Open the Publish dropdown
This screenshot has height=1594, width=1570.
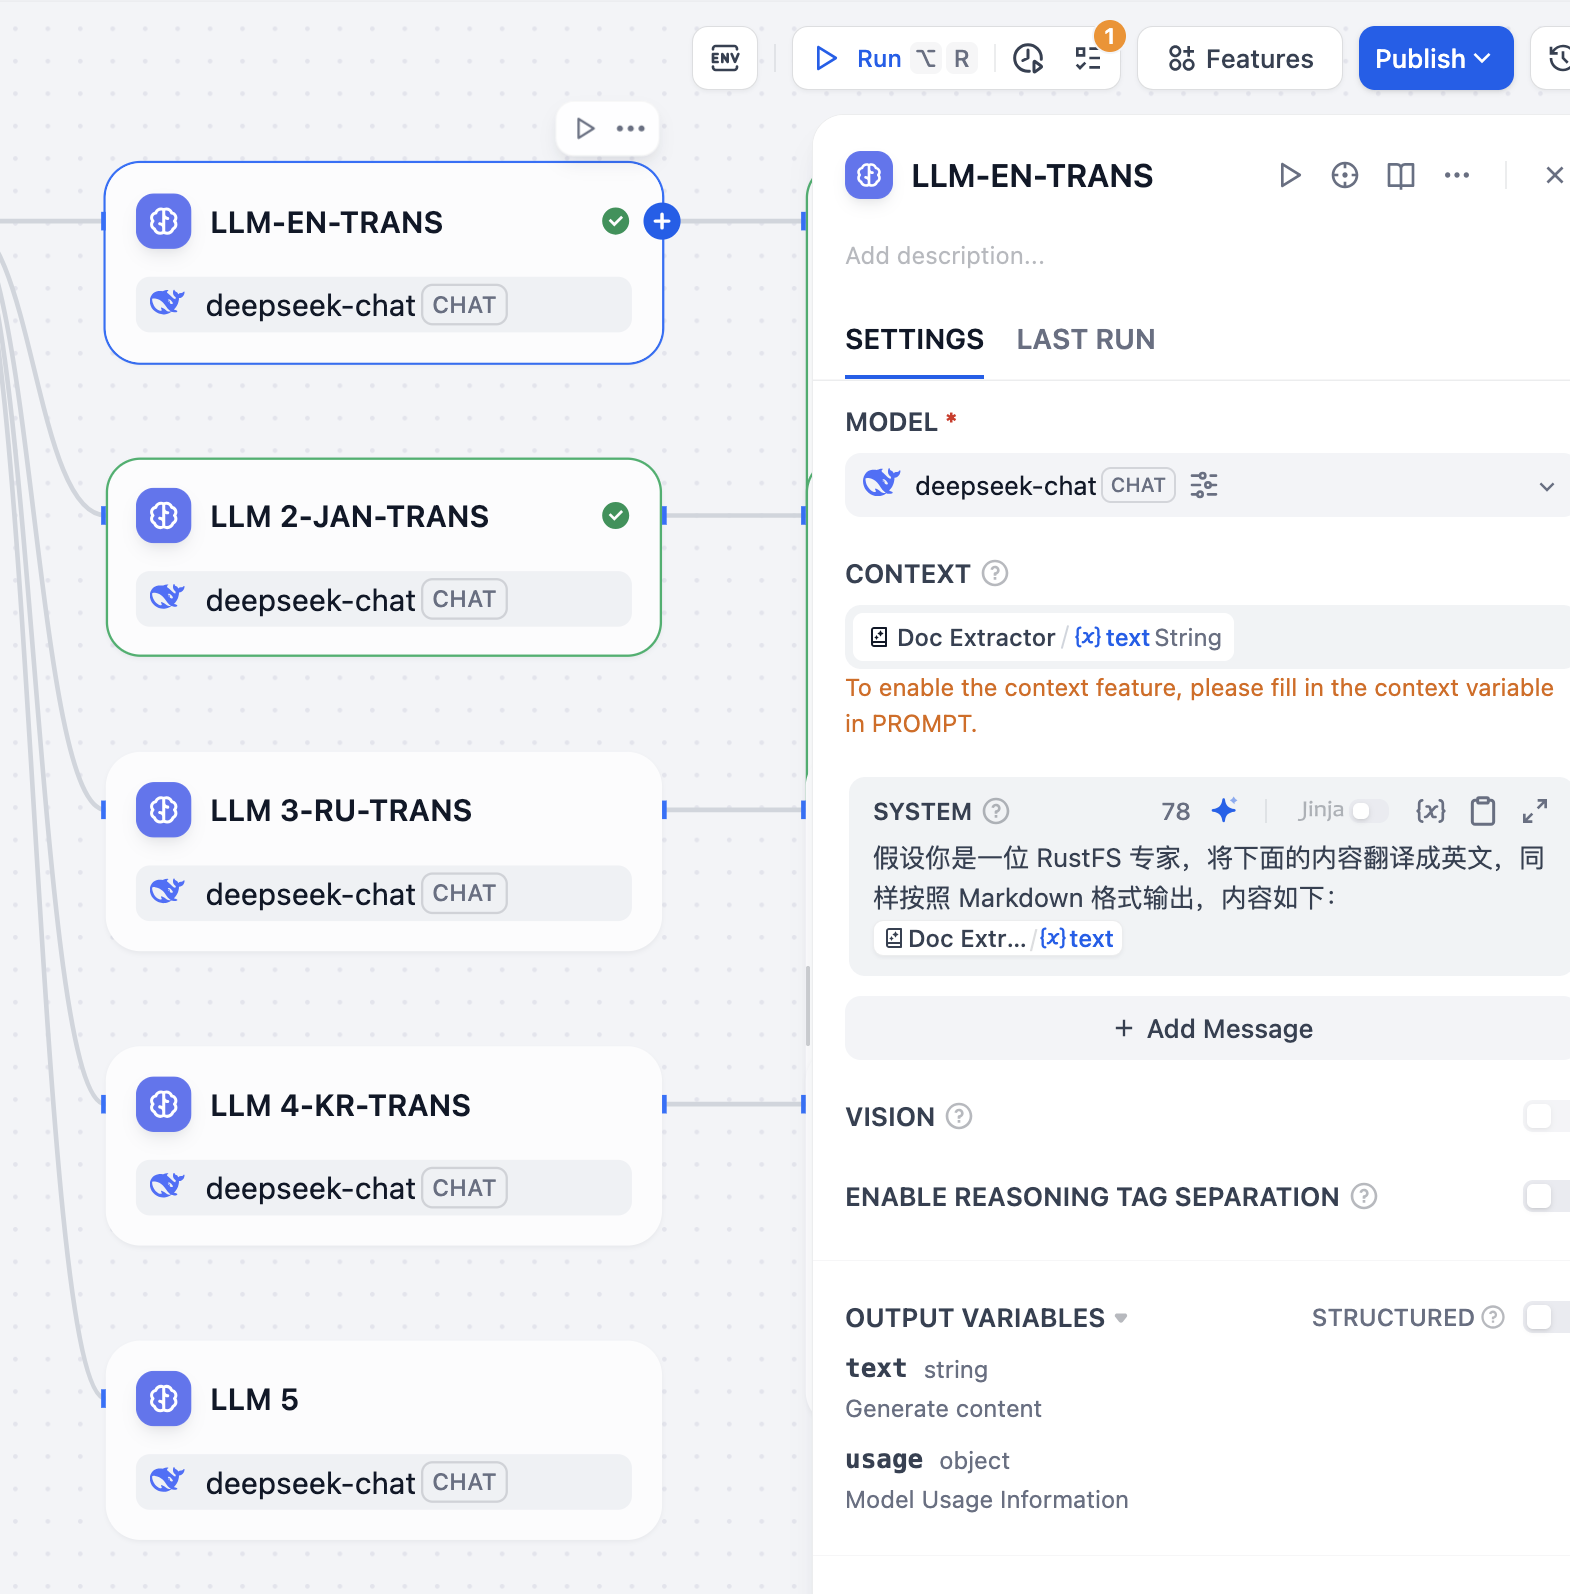1435,59
